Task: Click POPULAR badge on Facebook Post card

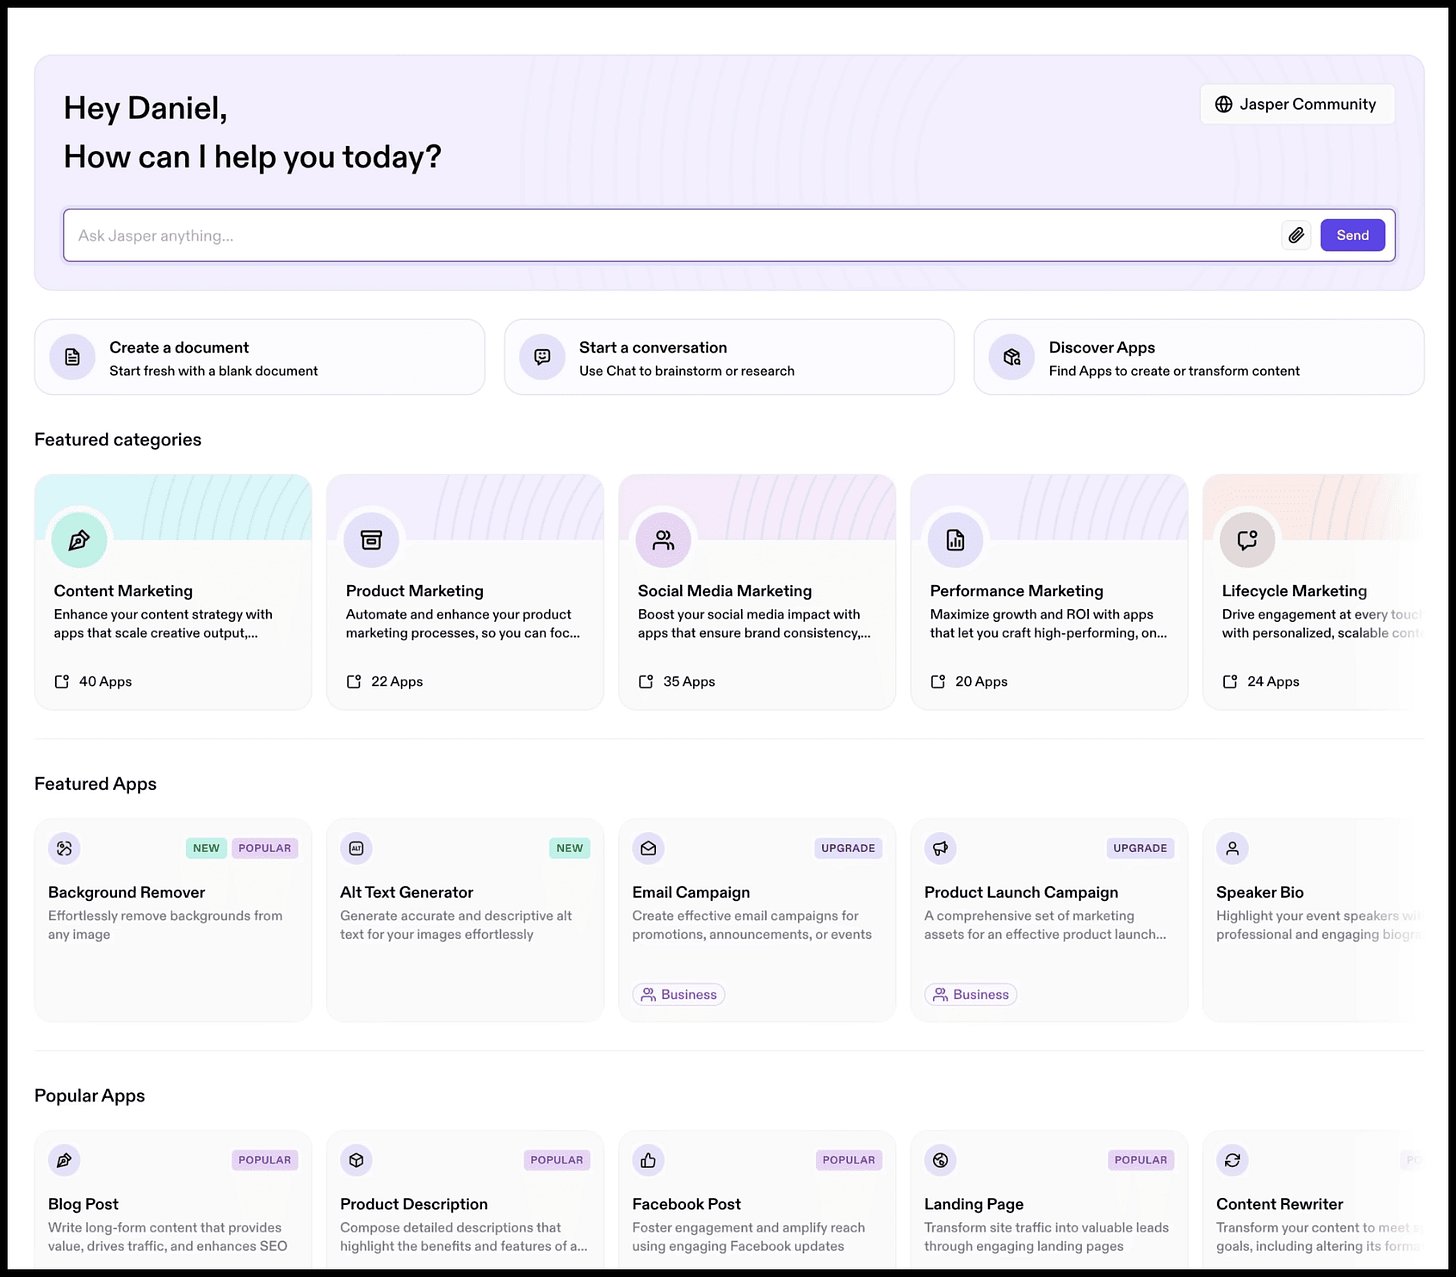Action: [x=849, y=1160]
